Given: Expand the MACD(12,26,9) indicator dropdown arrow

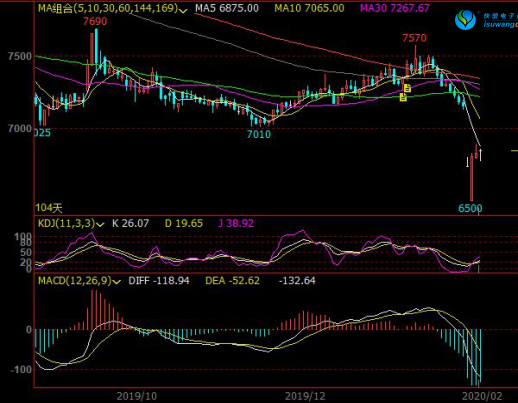Looking at the screenshot, I should 116,282.
